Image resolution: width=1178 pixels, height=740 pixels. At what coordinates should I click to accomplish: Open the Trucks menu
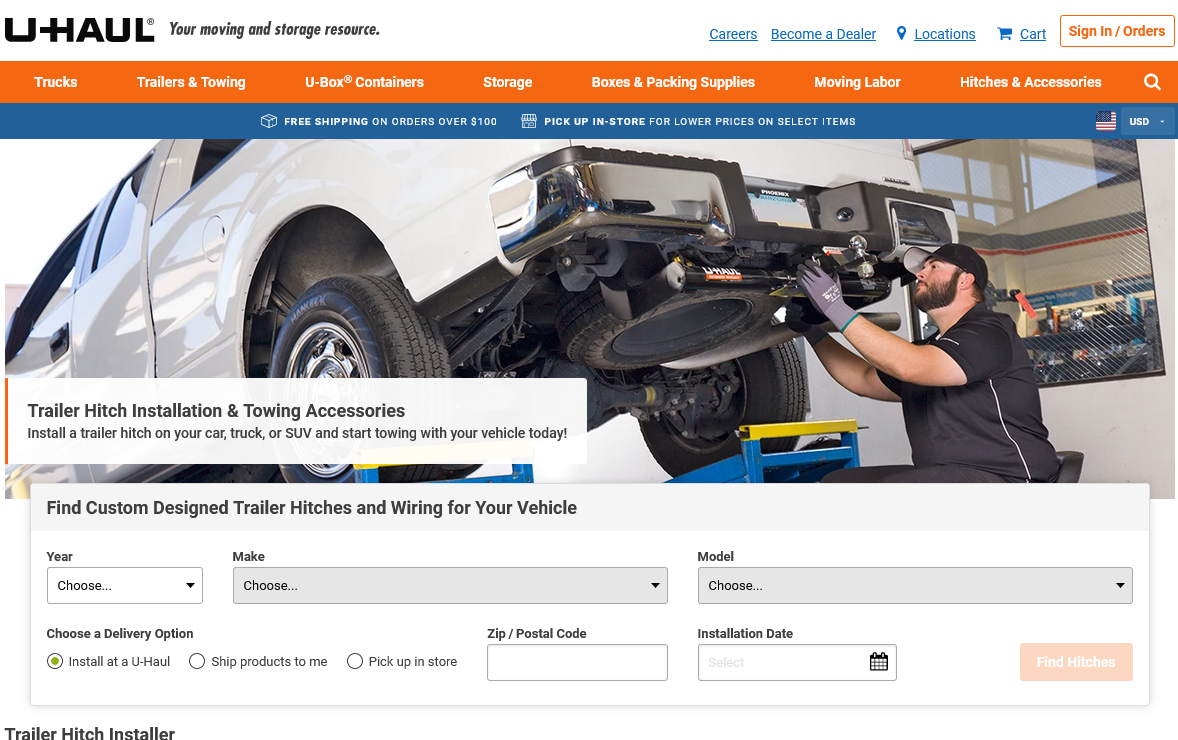coord(56,82)
